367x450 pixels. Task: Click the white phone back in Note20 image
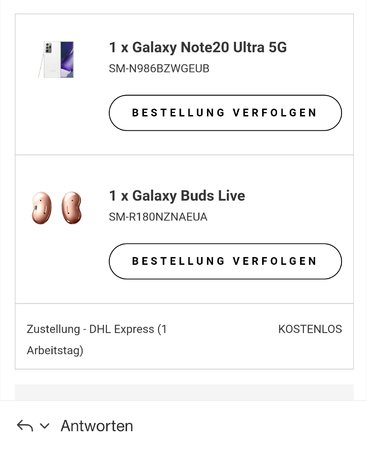(52, 60)
